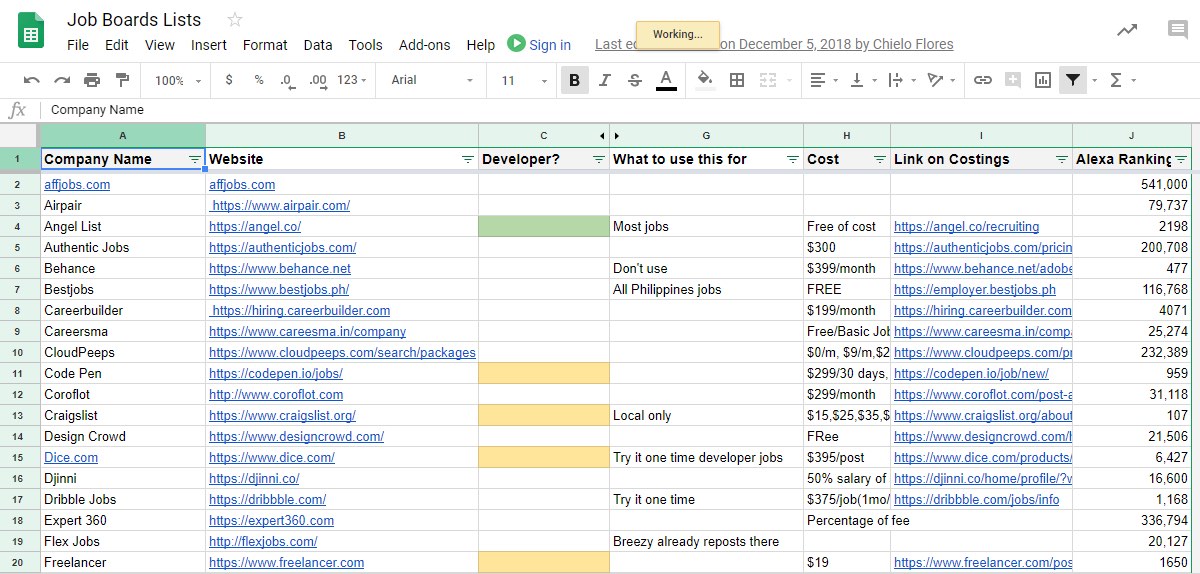Toggle italic formatting

coord(605,80)
